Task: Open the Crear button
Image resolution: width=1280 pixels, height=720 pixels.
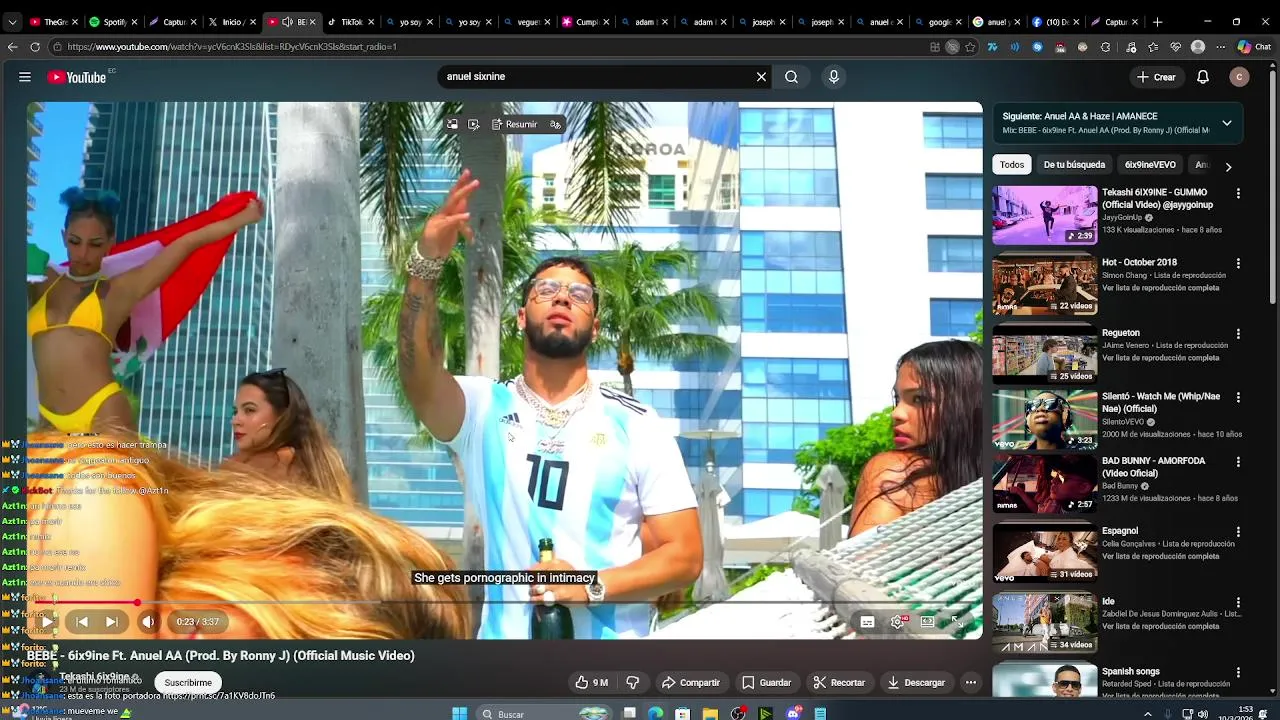Action: coord(1157,77)
